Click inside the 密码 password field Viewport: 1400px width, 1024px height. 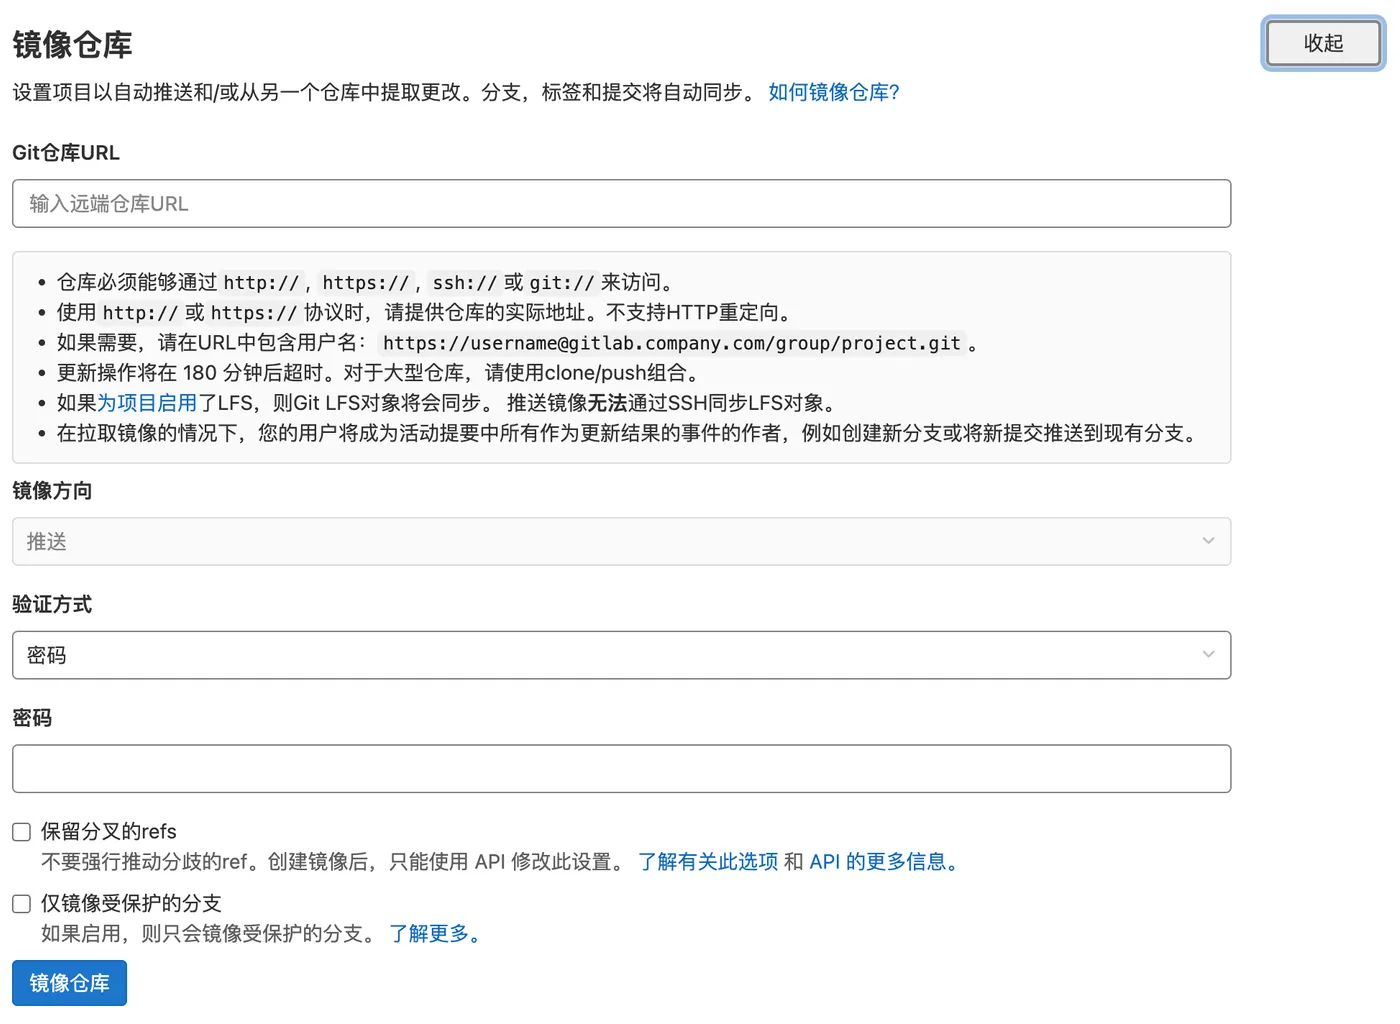(x=620, y=768)
